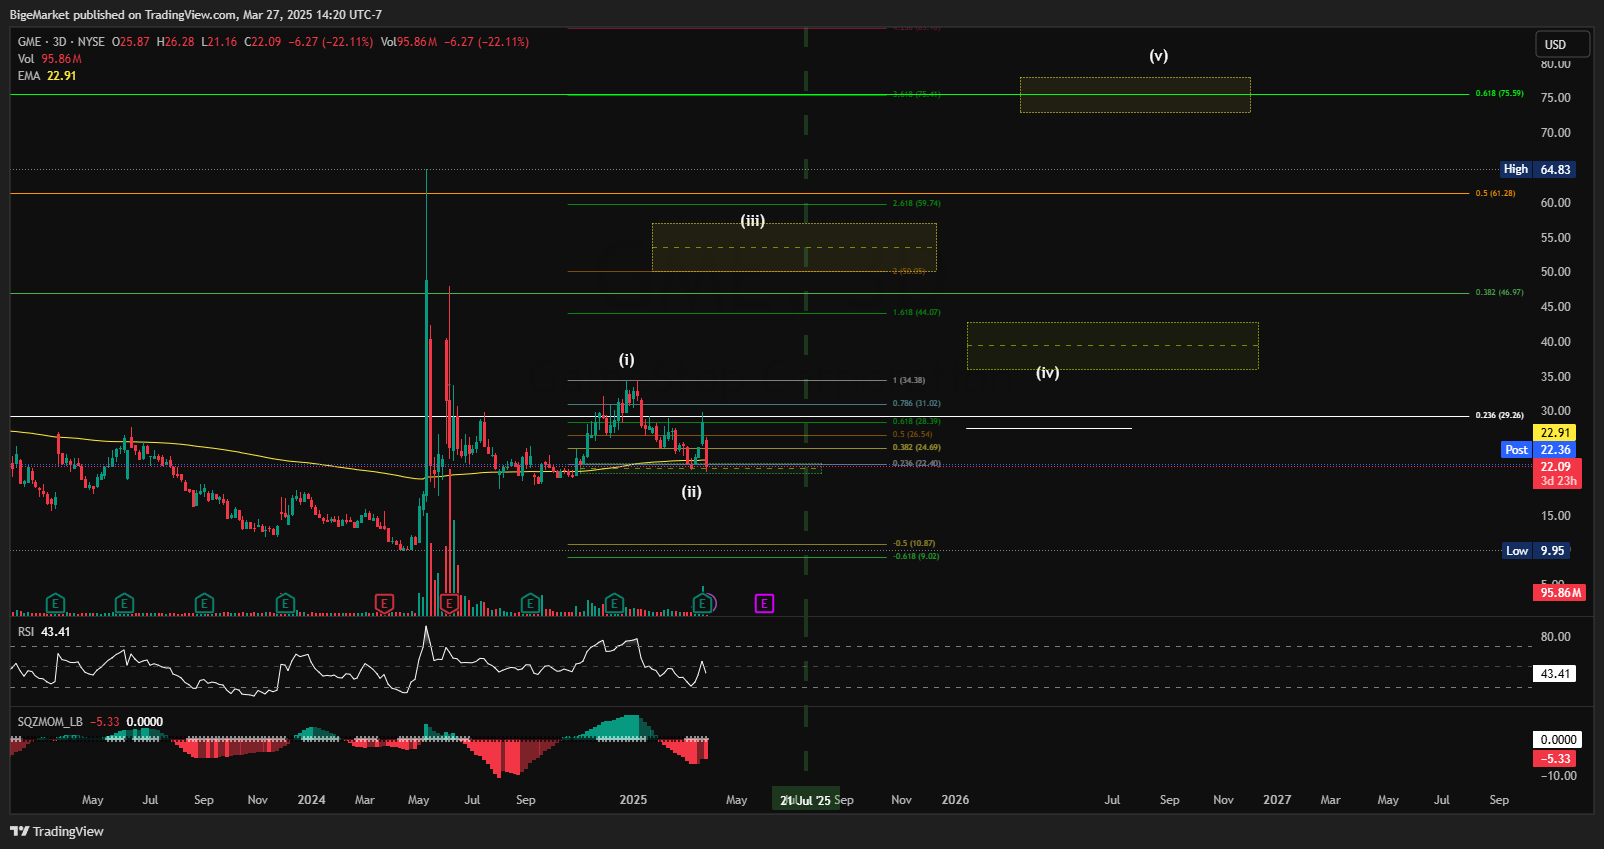Click the SQZMOM_LB indicator legend
The width and height of the screenshot is (1604, 849).
click(90, 722)
